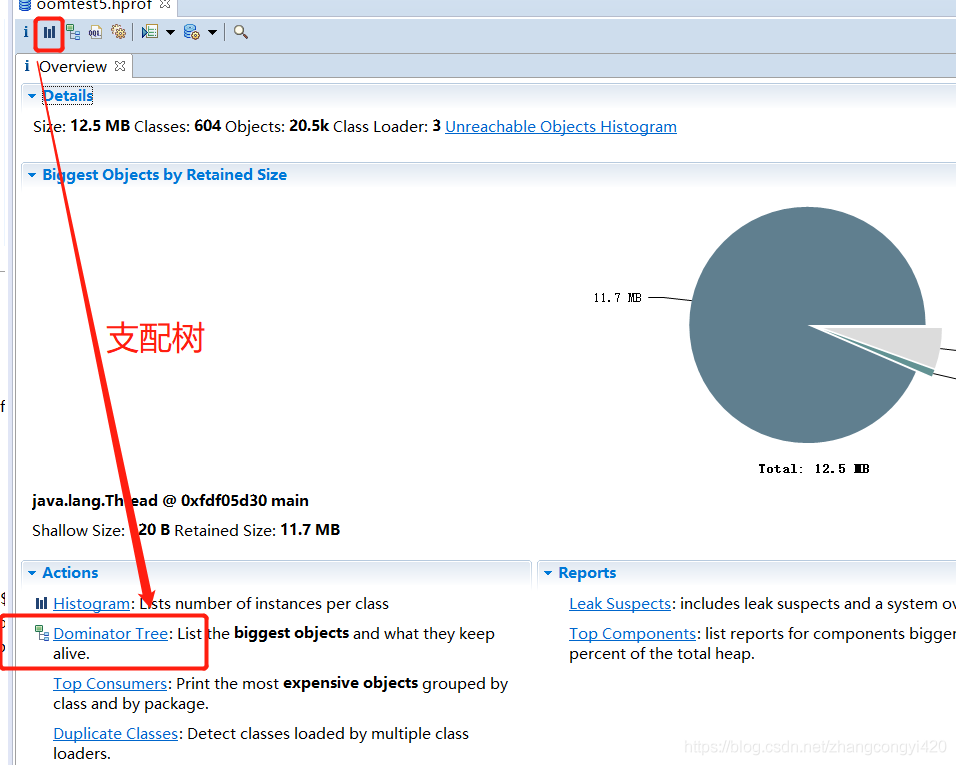Open the Top Consumers link
The image size is (956, 765).
pos(110,684)
